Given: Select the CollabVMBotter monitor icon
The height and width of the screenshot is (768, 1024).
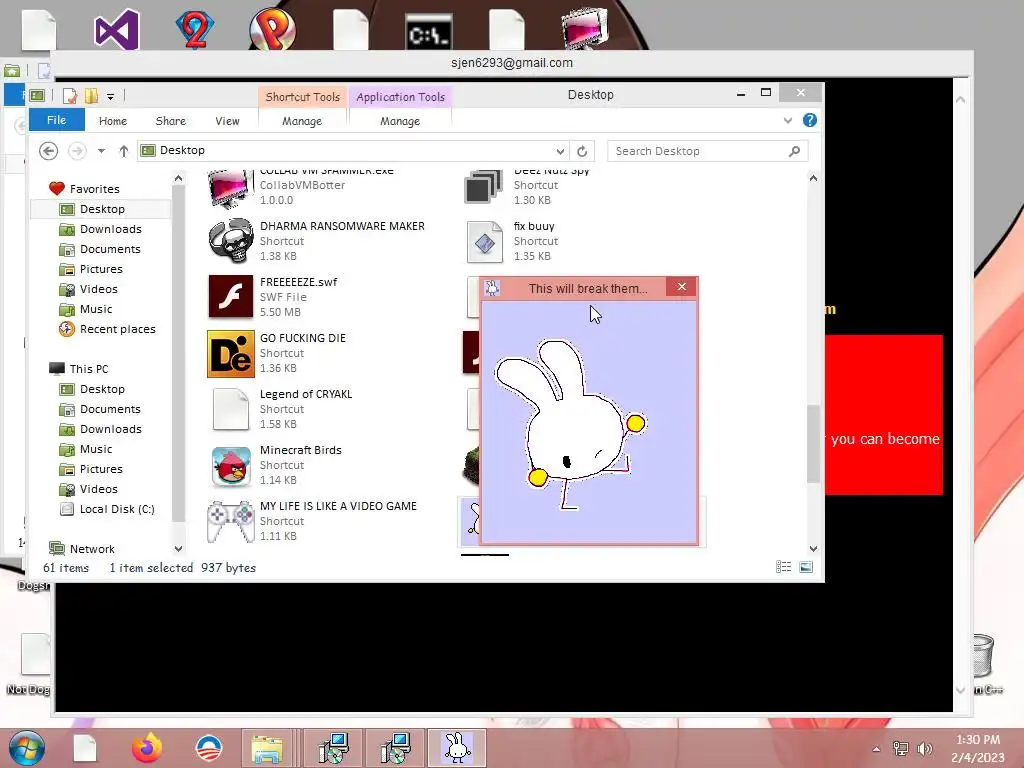Looking at the screenshot, I should (231, 187).
